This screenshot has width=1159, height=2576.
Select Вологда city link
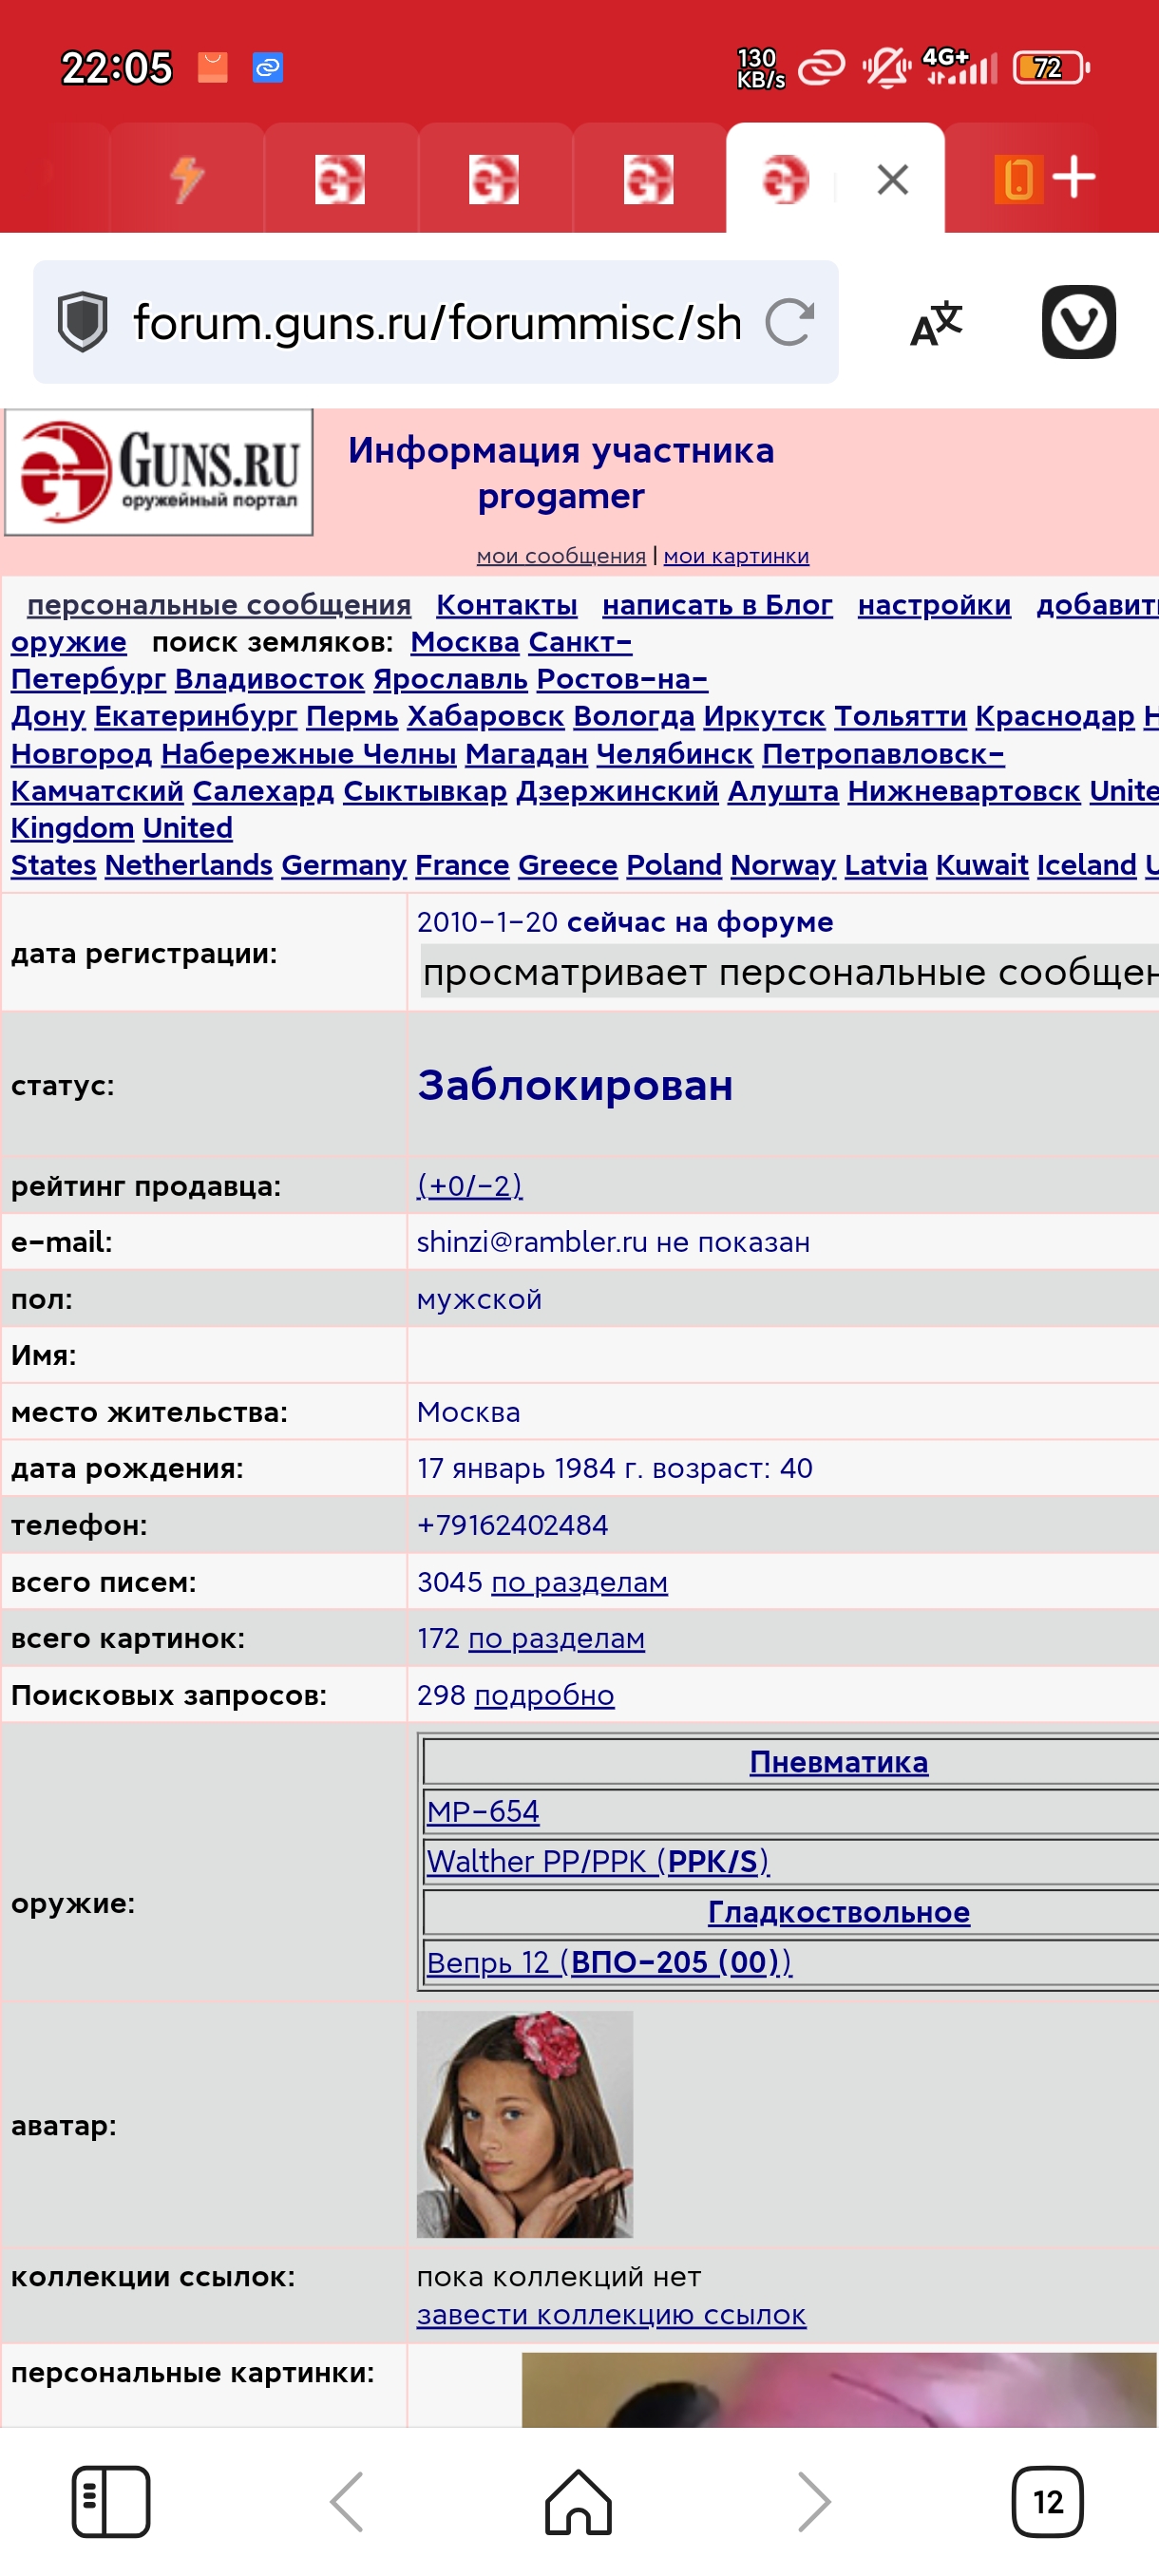click(x=634, y=716)
